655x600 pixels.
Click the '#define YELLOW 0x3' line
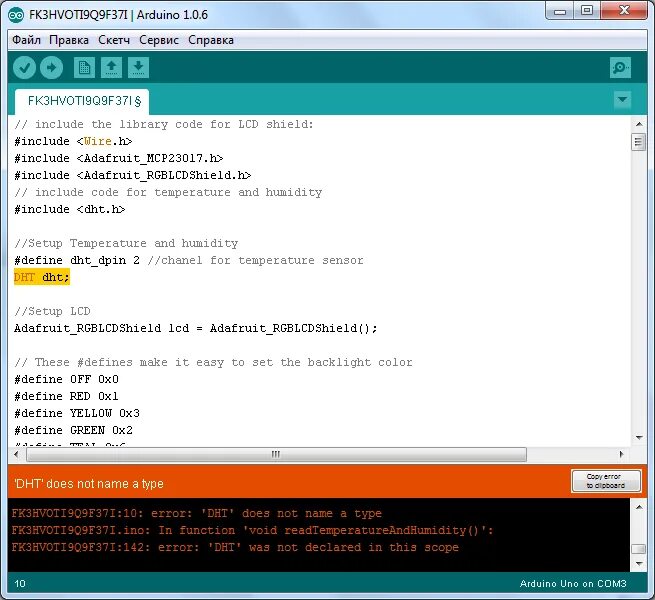tap(76, 414)
